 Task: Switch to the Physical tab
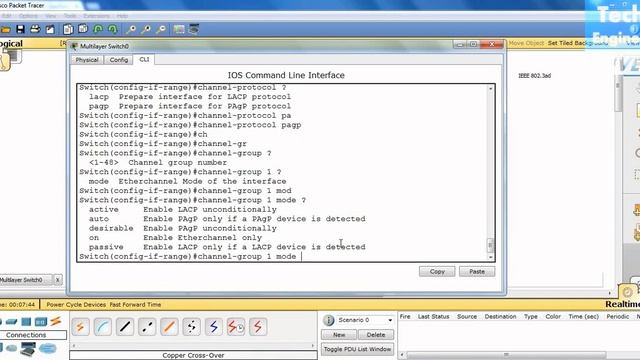point(87,60)
